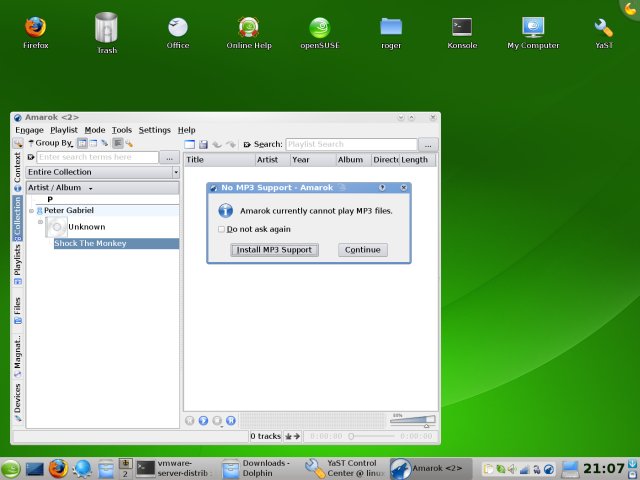Screen dimensions: 640x480
Task: Collapse the Peter Gabriel tree node
Action: [x=31, y=211]
